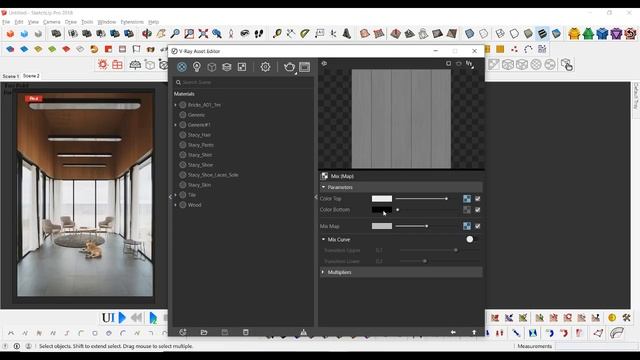Open the Geometry category in Asset Editor
This screenshot has height=360, width=640.
[x=211, y=67]
